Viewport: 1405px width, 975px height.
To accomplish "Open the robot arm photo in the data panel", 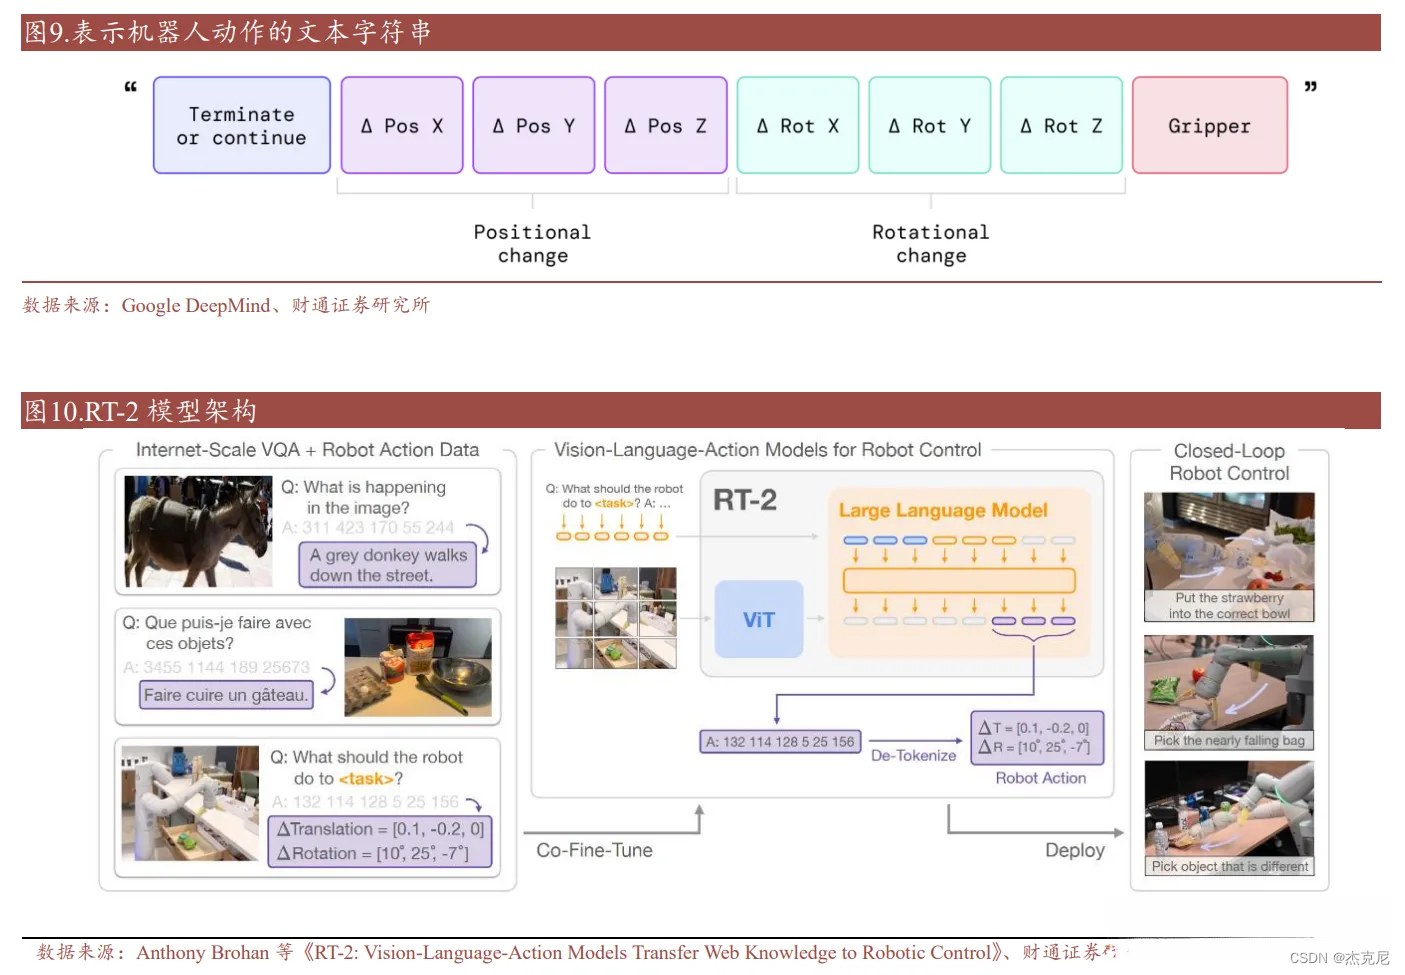I will tap(190, 803).
